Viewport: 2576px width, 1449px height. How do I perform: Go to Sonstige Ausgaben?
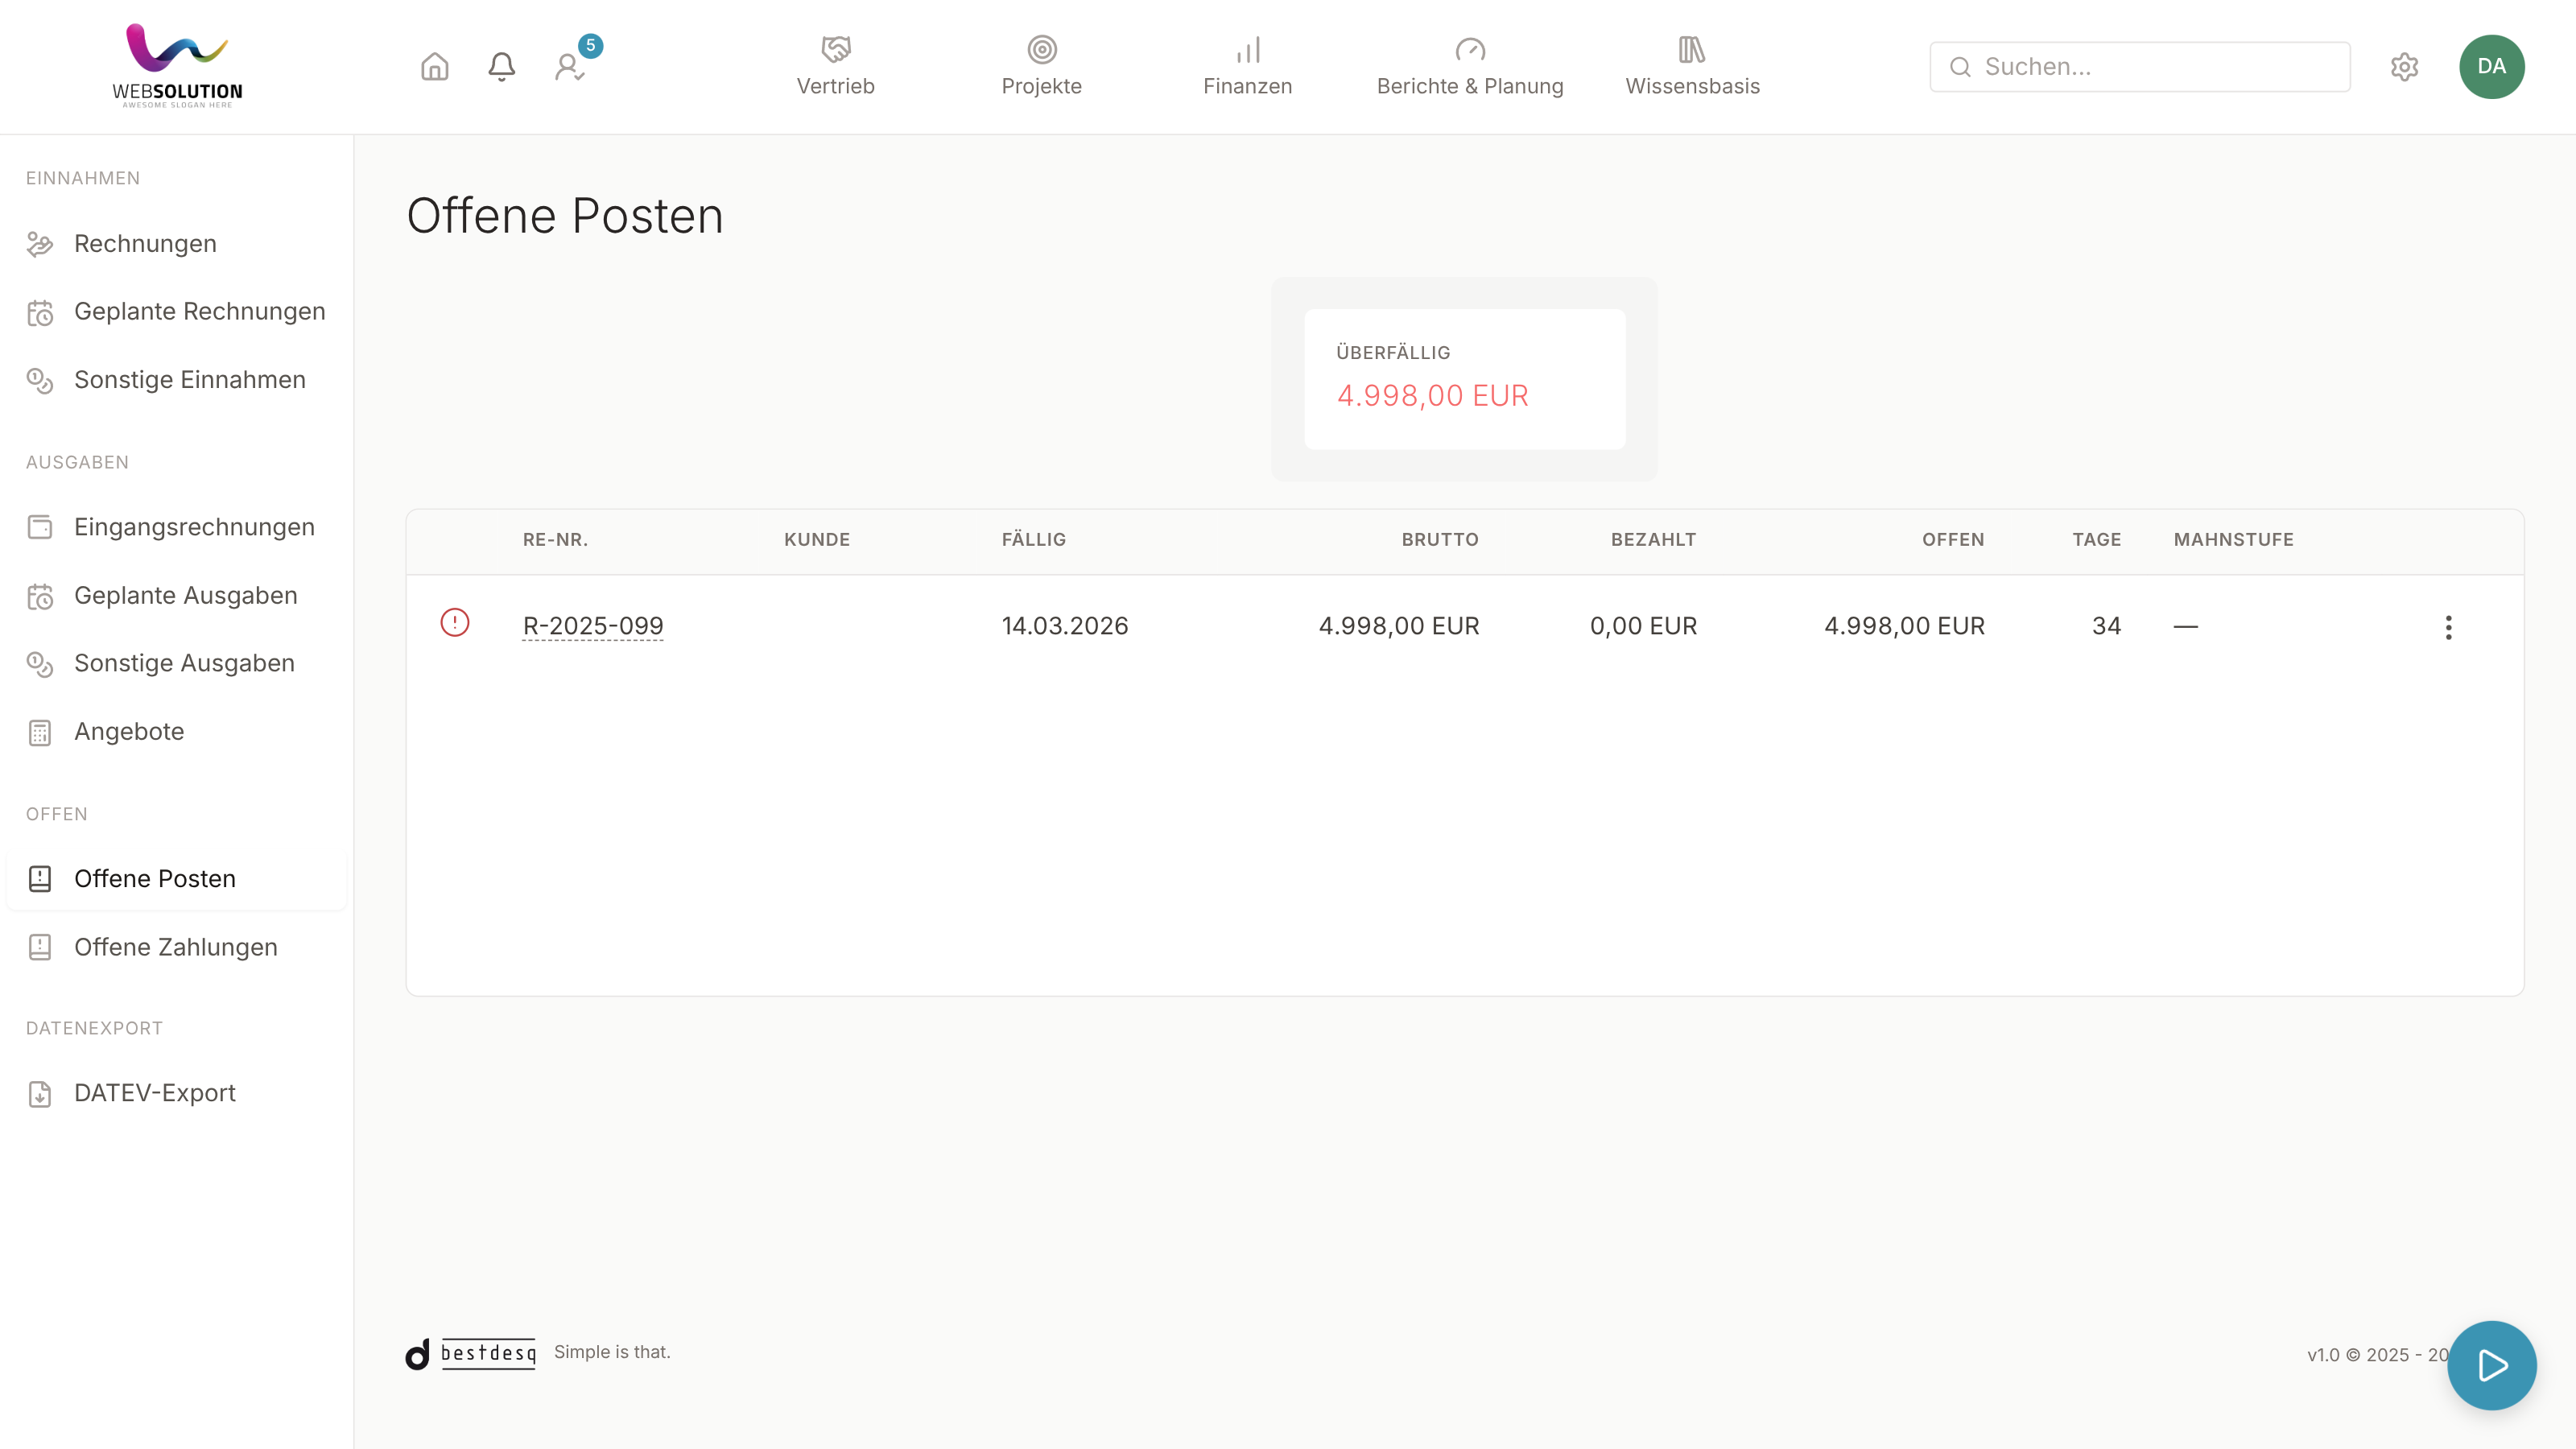pos(176,663)
